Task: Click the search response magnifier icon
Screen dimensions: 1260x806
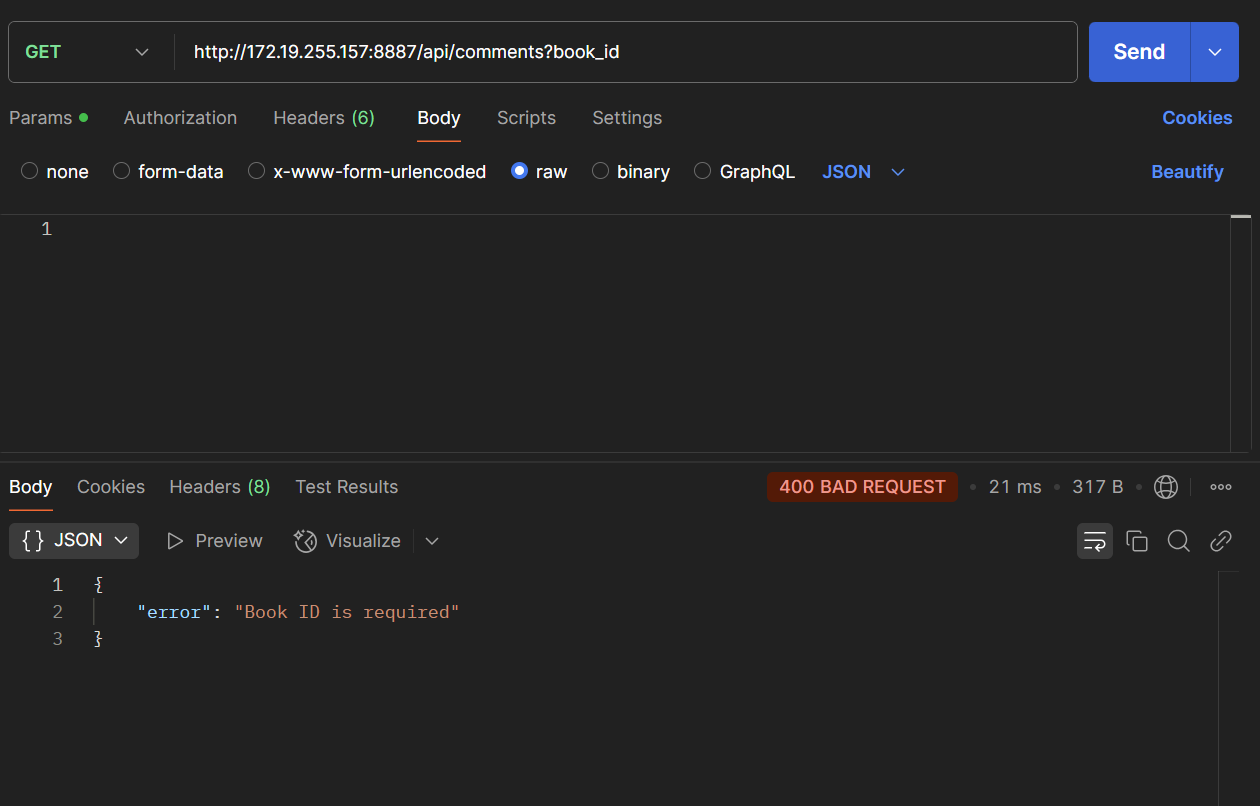Action: 1179,541
